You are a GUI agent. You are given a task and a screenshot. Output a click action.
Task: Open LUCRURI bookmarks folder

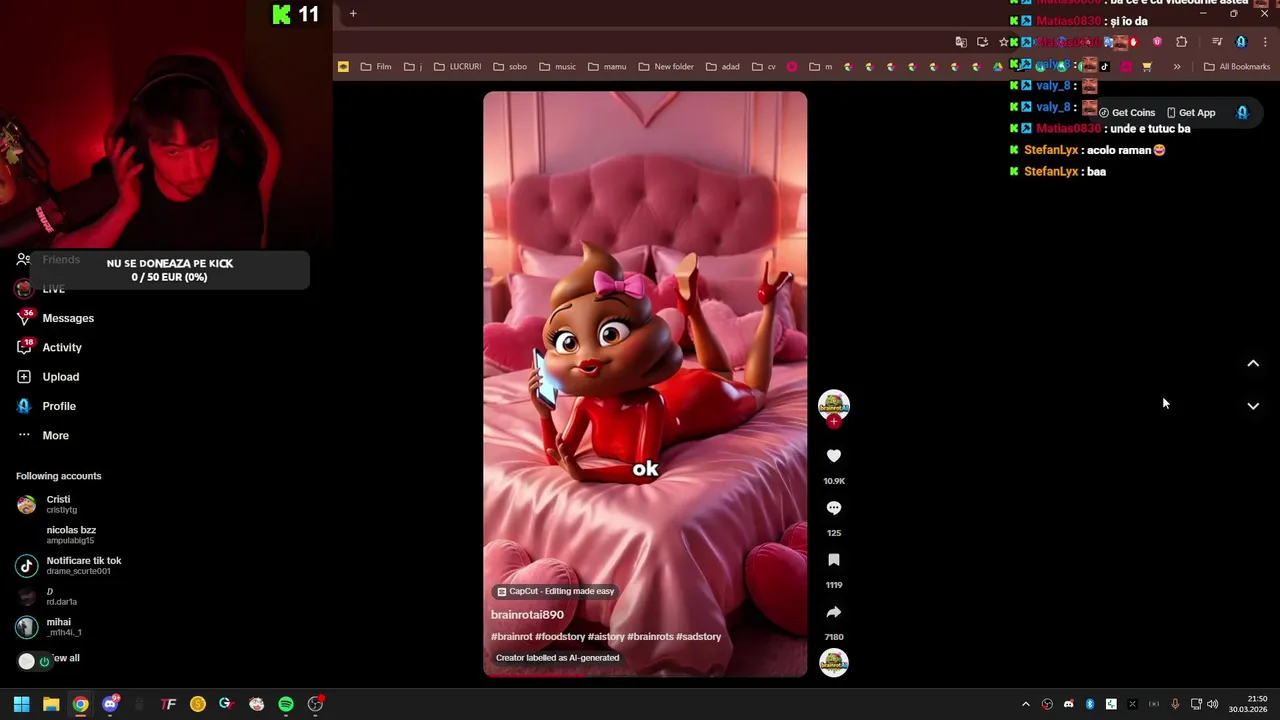click(x=457, y=67)
